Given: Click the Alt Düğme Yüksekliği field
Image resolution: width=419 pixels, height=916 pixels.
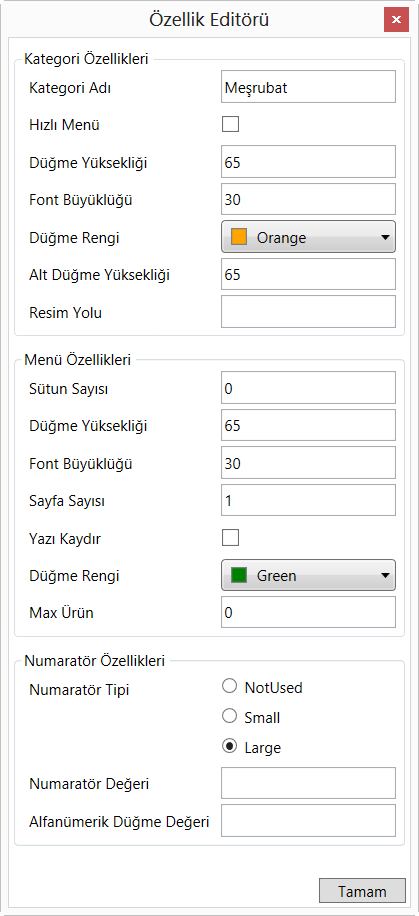Looking at the screenshot, I should point(308,273).
